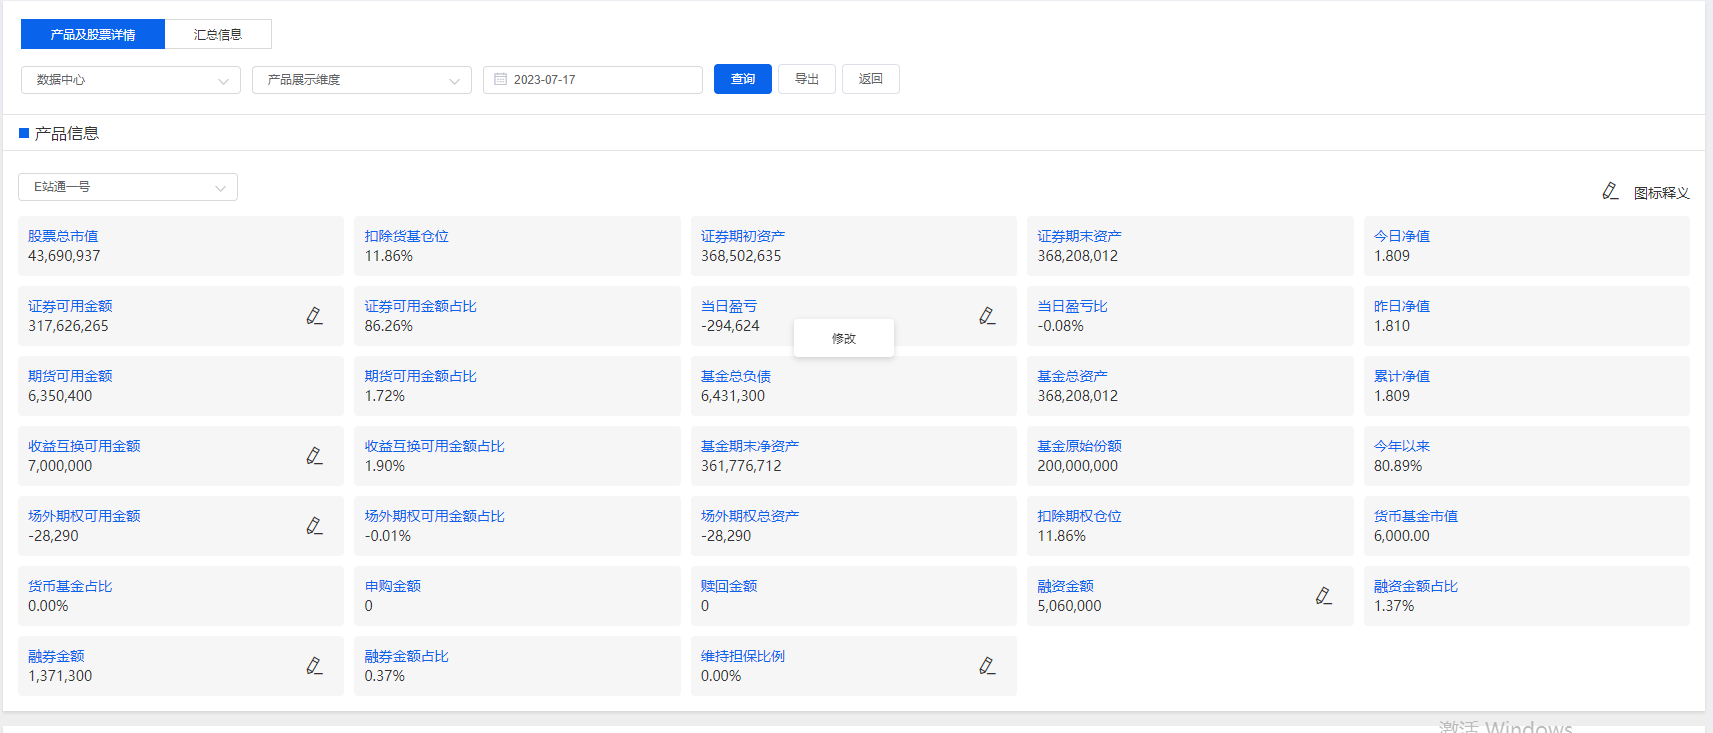Click the value 6,431,300
The height and width of the screenshot is (733, 1713).
(x=733, y=396)
